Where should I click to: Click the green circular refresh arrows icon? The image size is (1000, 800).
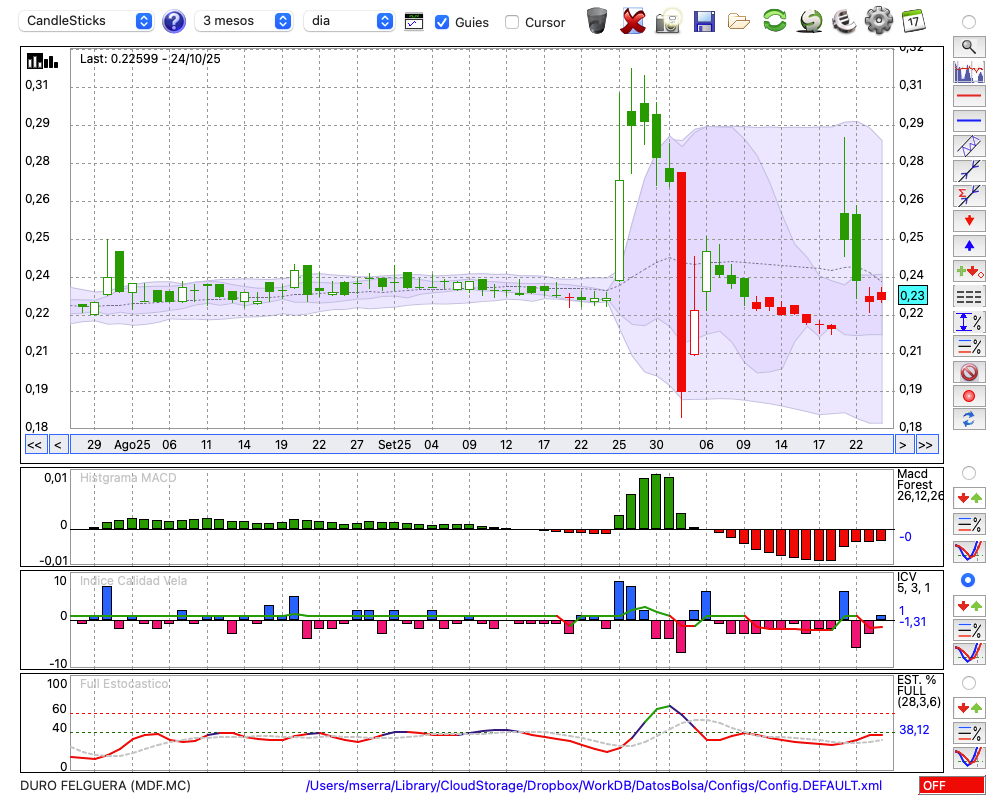click(774, 21)
